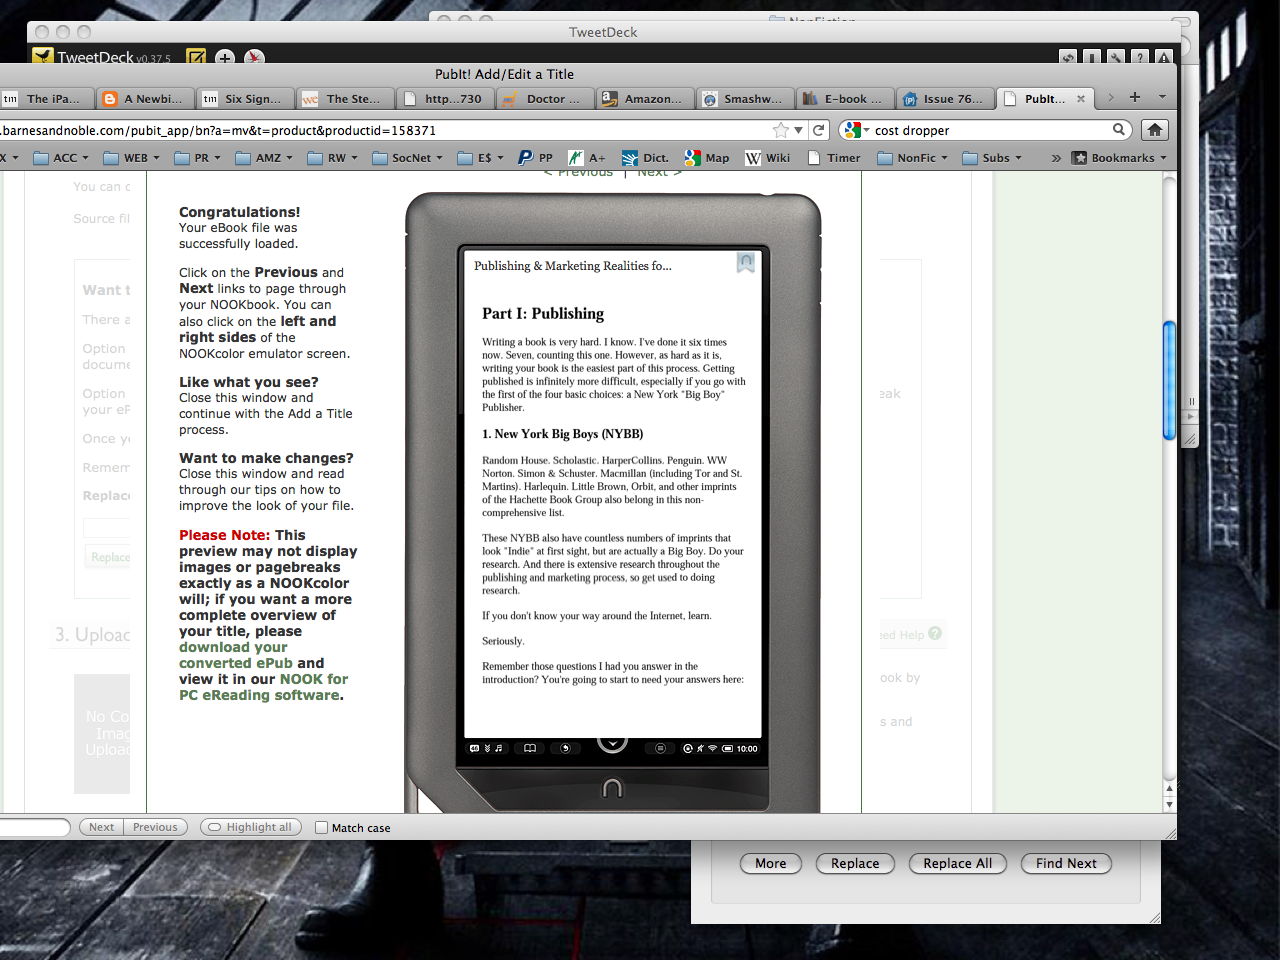Click the NOOK home 'n' button
Screen dimensions: 1280x960
click(x=612, y=788)
